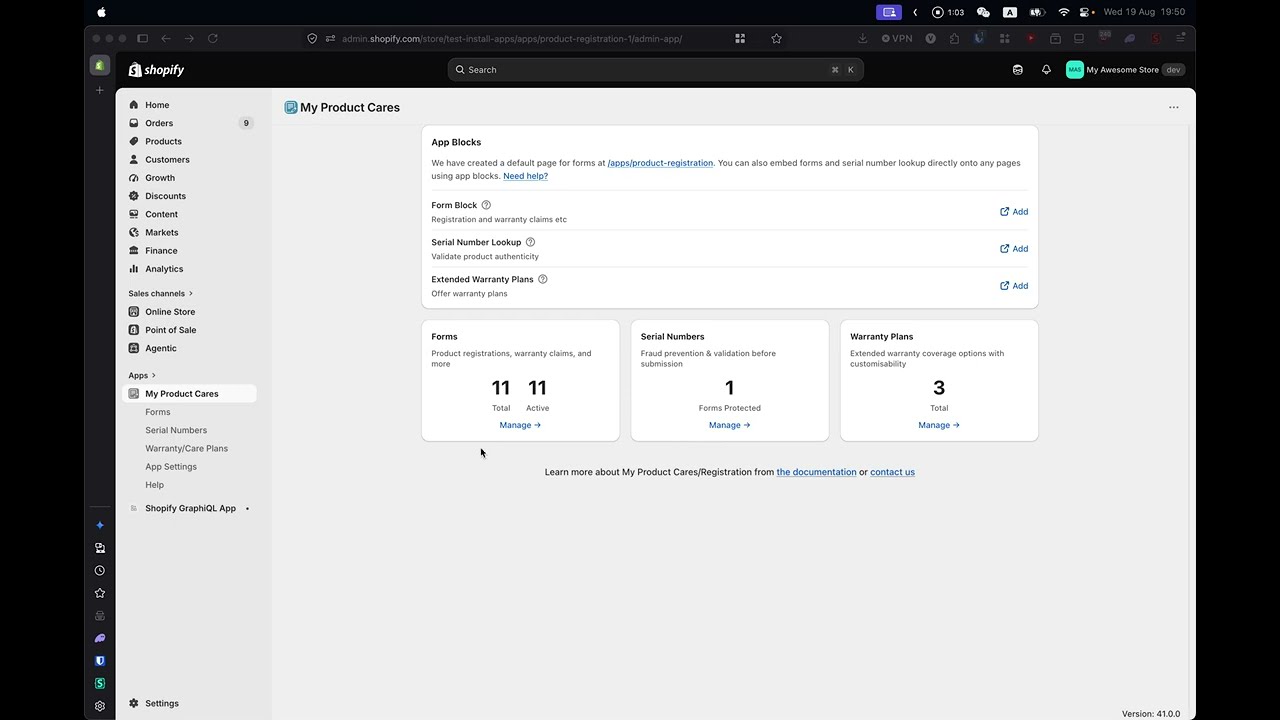Click the VPN indicator in browser toolbar

click(x=897, y=38)
